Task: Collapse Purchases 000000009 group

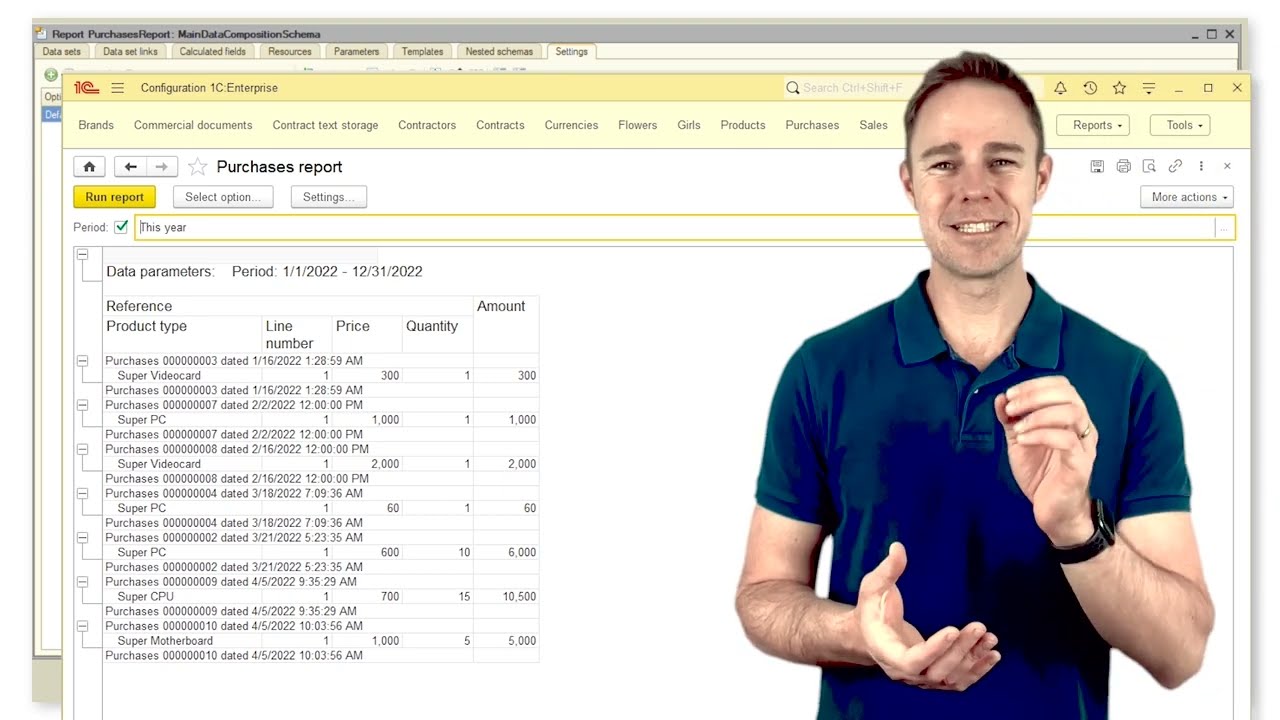Action: tap(82, 581)
